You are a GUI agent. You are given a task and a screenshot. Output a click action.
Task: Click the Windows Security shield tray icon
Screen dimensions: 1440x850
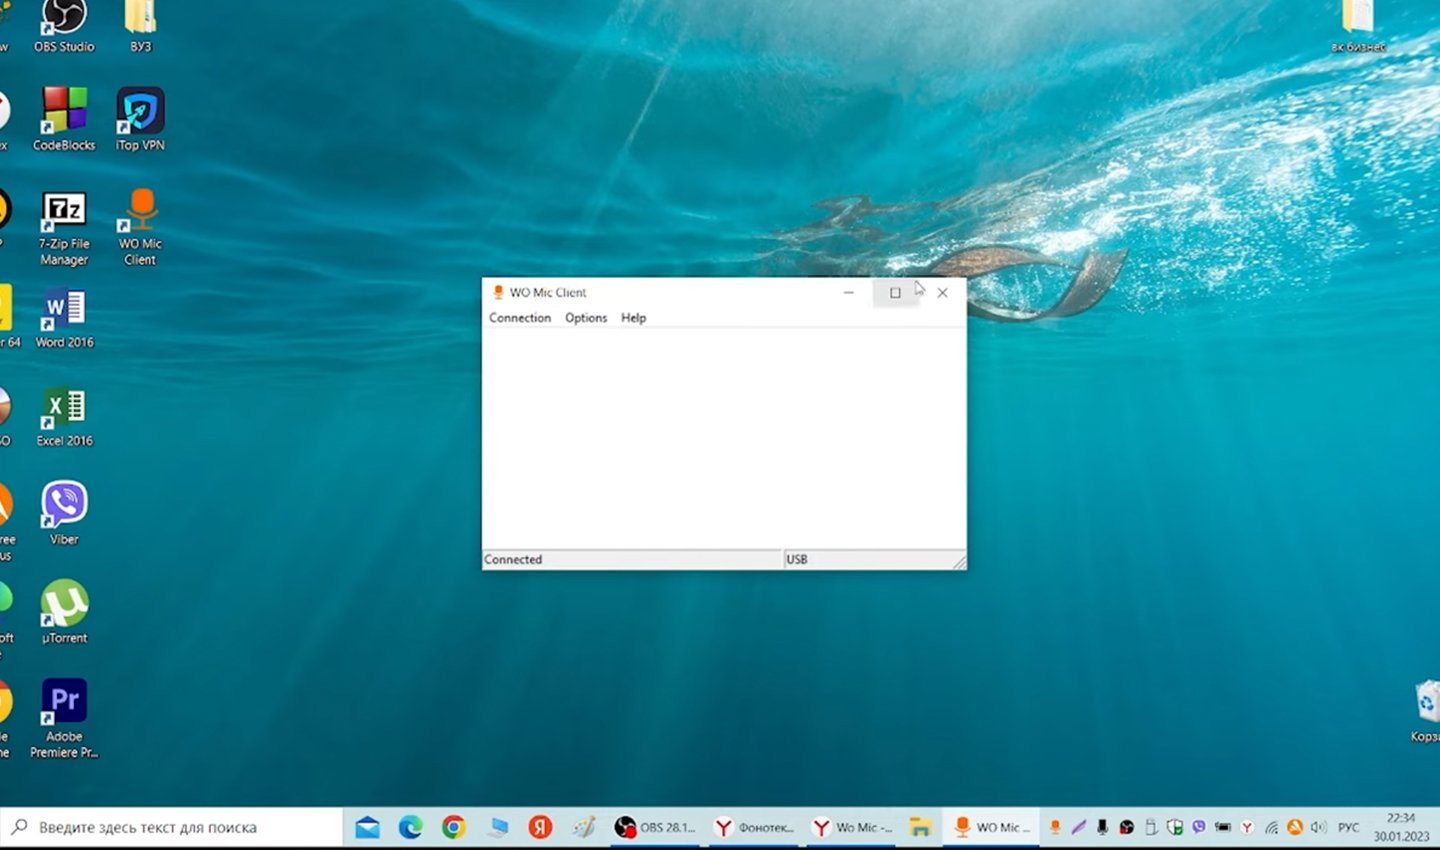(x=1175, y=827)
